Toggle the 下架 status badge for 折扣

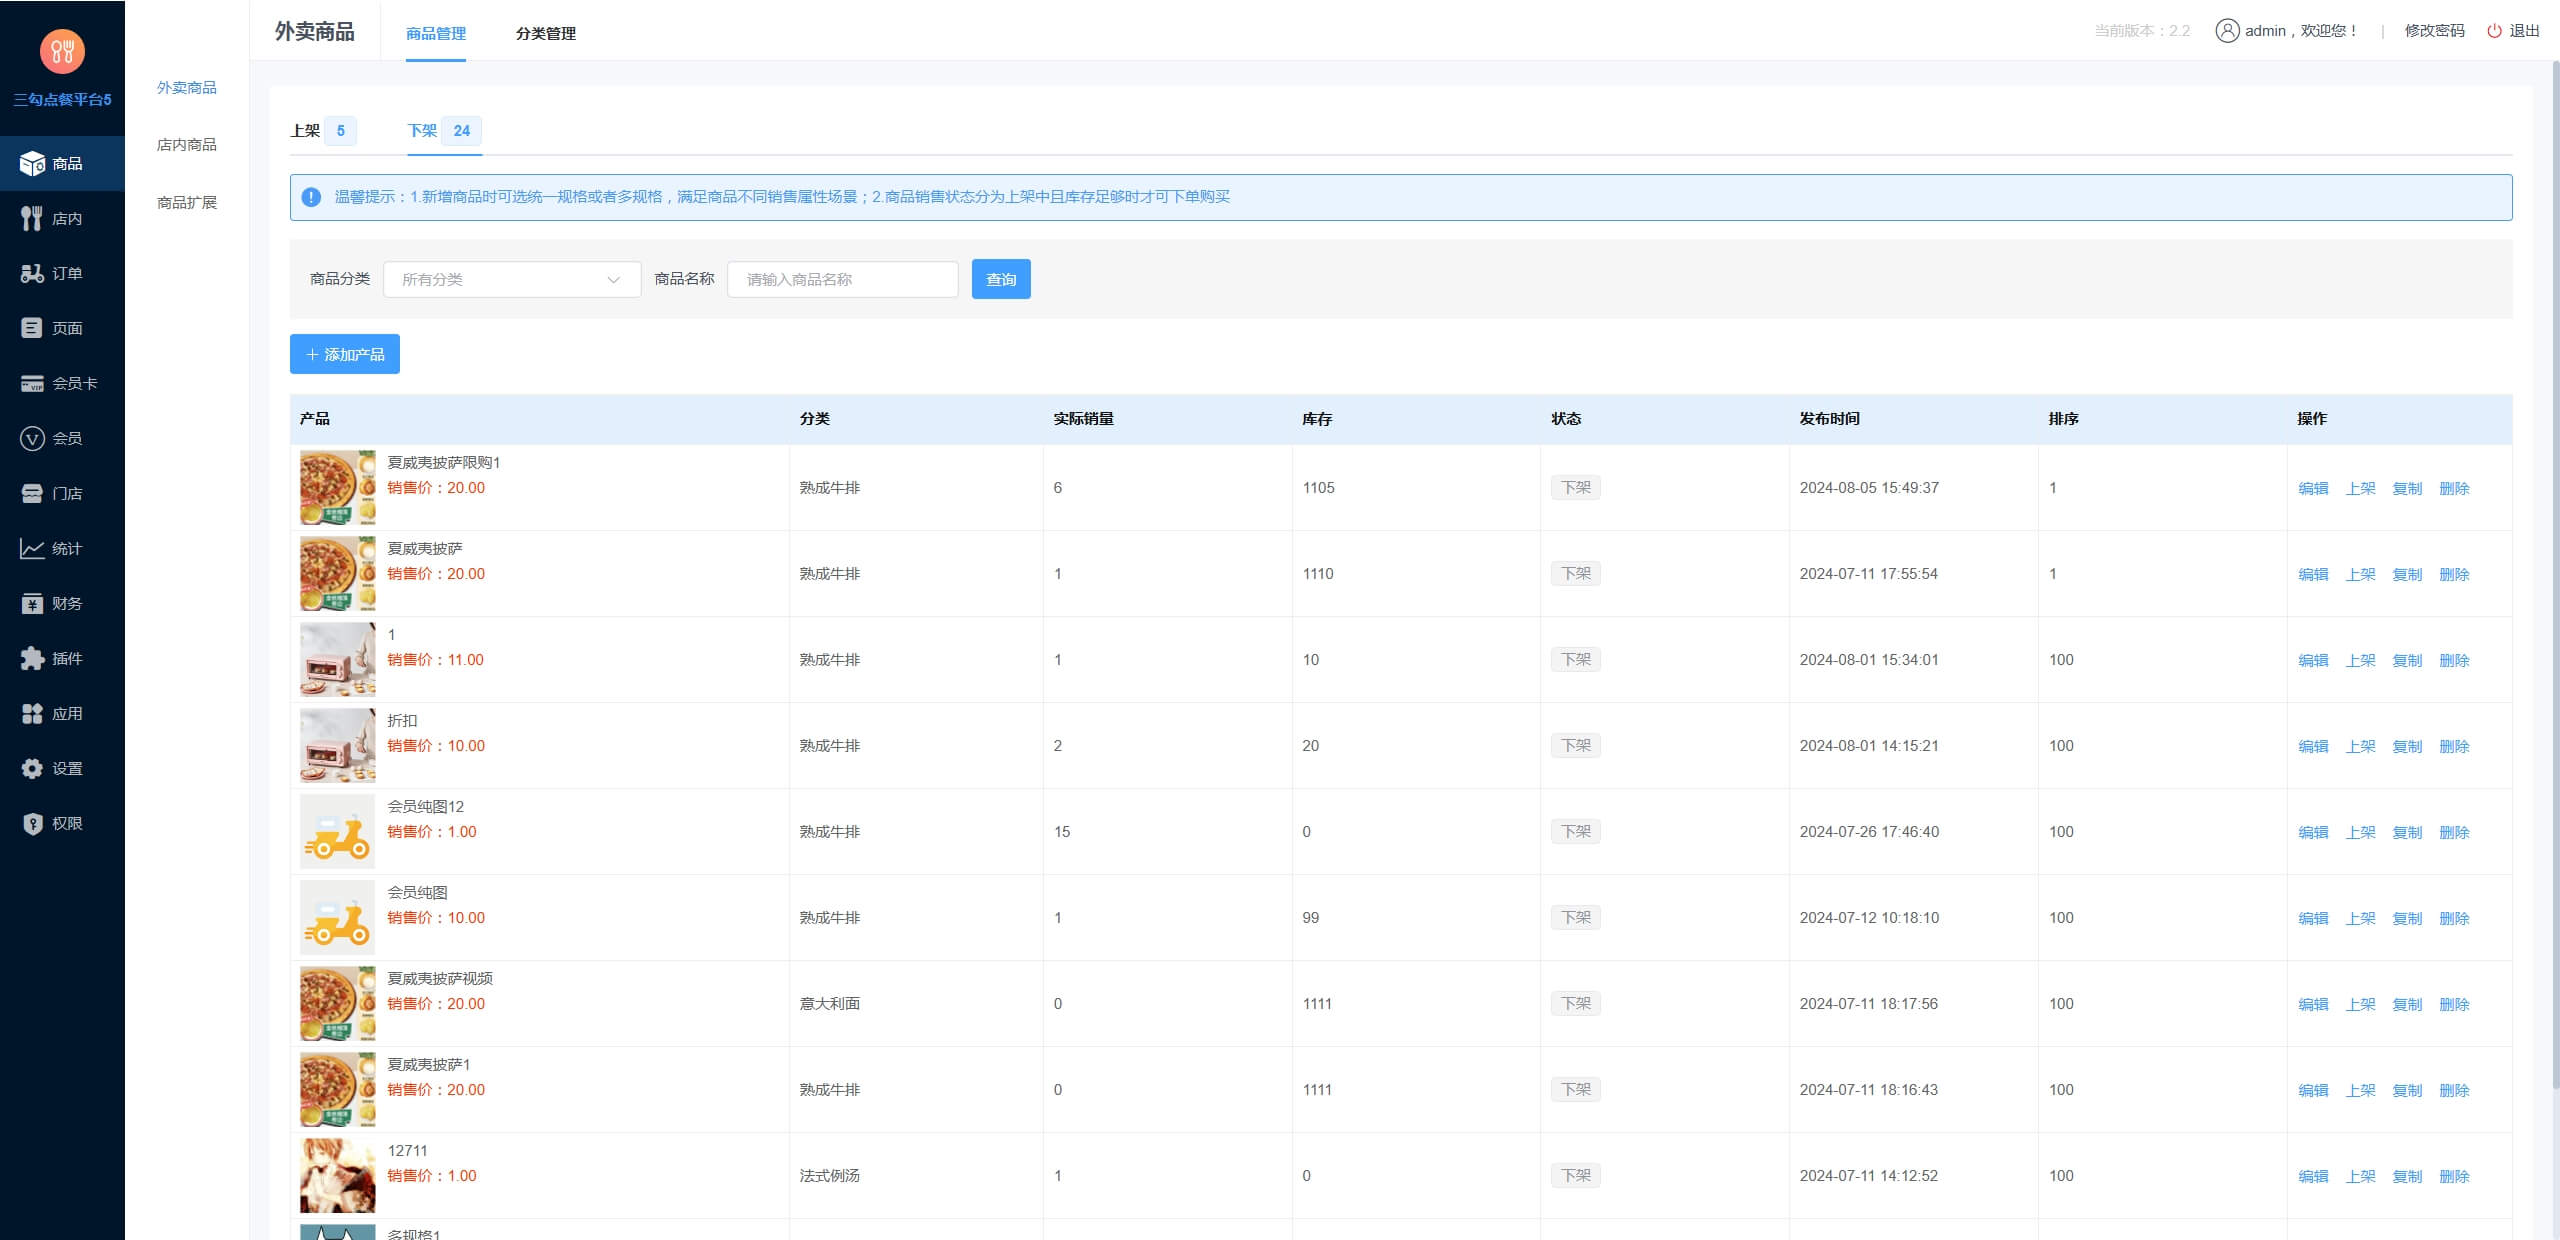click(x=1575, y=745)
